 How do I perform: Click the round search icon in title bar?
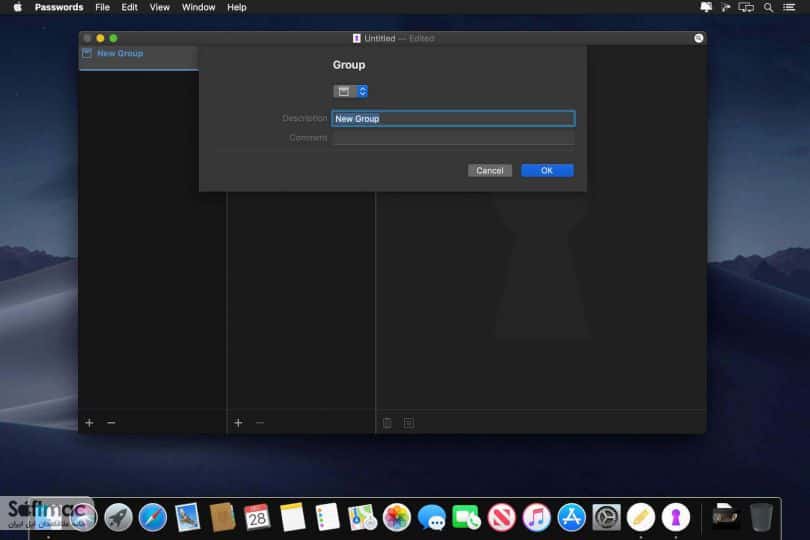click(698, 38)
